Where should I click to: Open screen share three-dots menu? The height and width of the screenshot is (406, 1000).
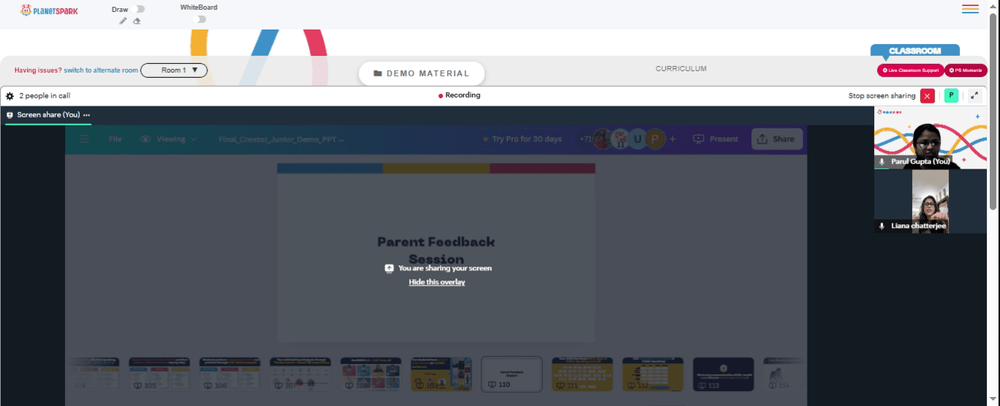(87, 115)
